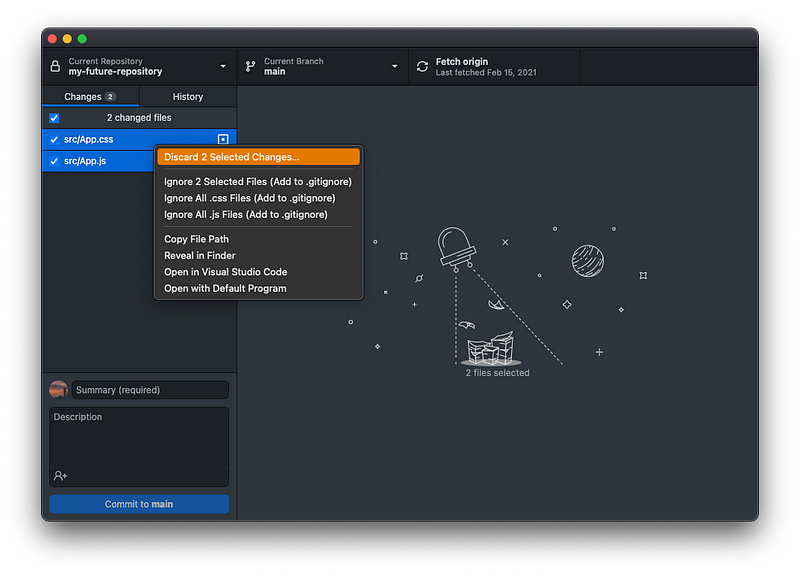Choose Discard 2 Selected Changes
The height and width of the screenshot is (576, 800).
tap(258, 157)
